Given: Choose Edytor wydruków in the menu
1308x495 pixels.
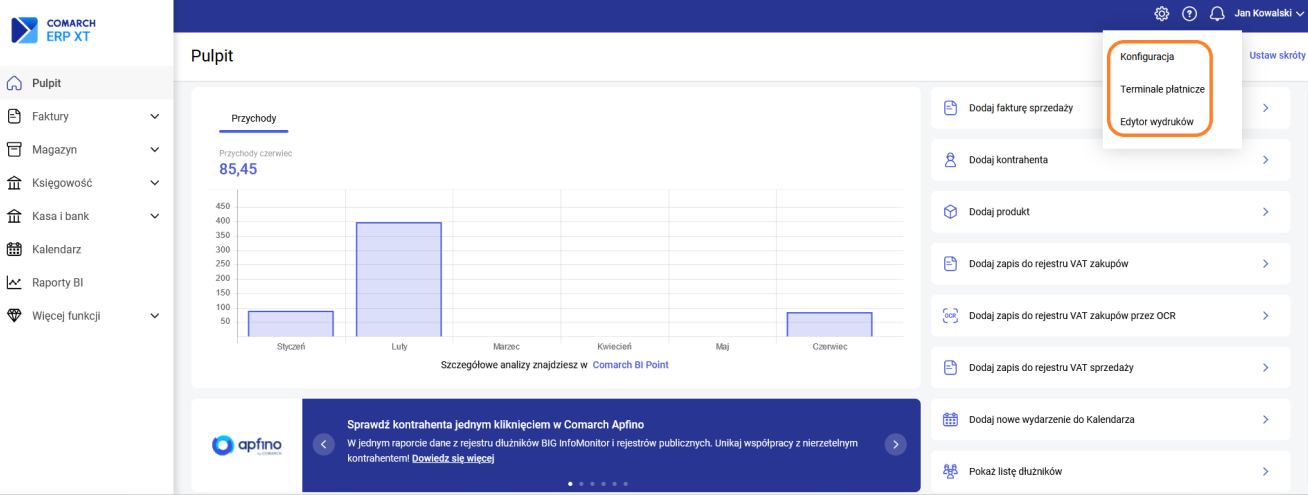Looking at the screenshot, I should click(1157, 121).
